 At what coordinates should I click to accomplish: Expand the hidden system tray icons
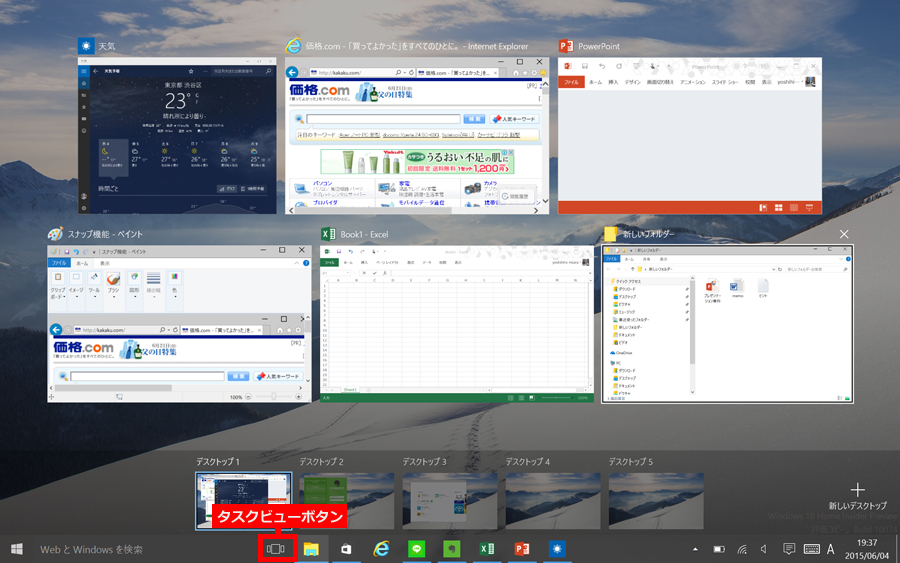695,549
